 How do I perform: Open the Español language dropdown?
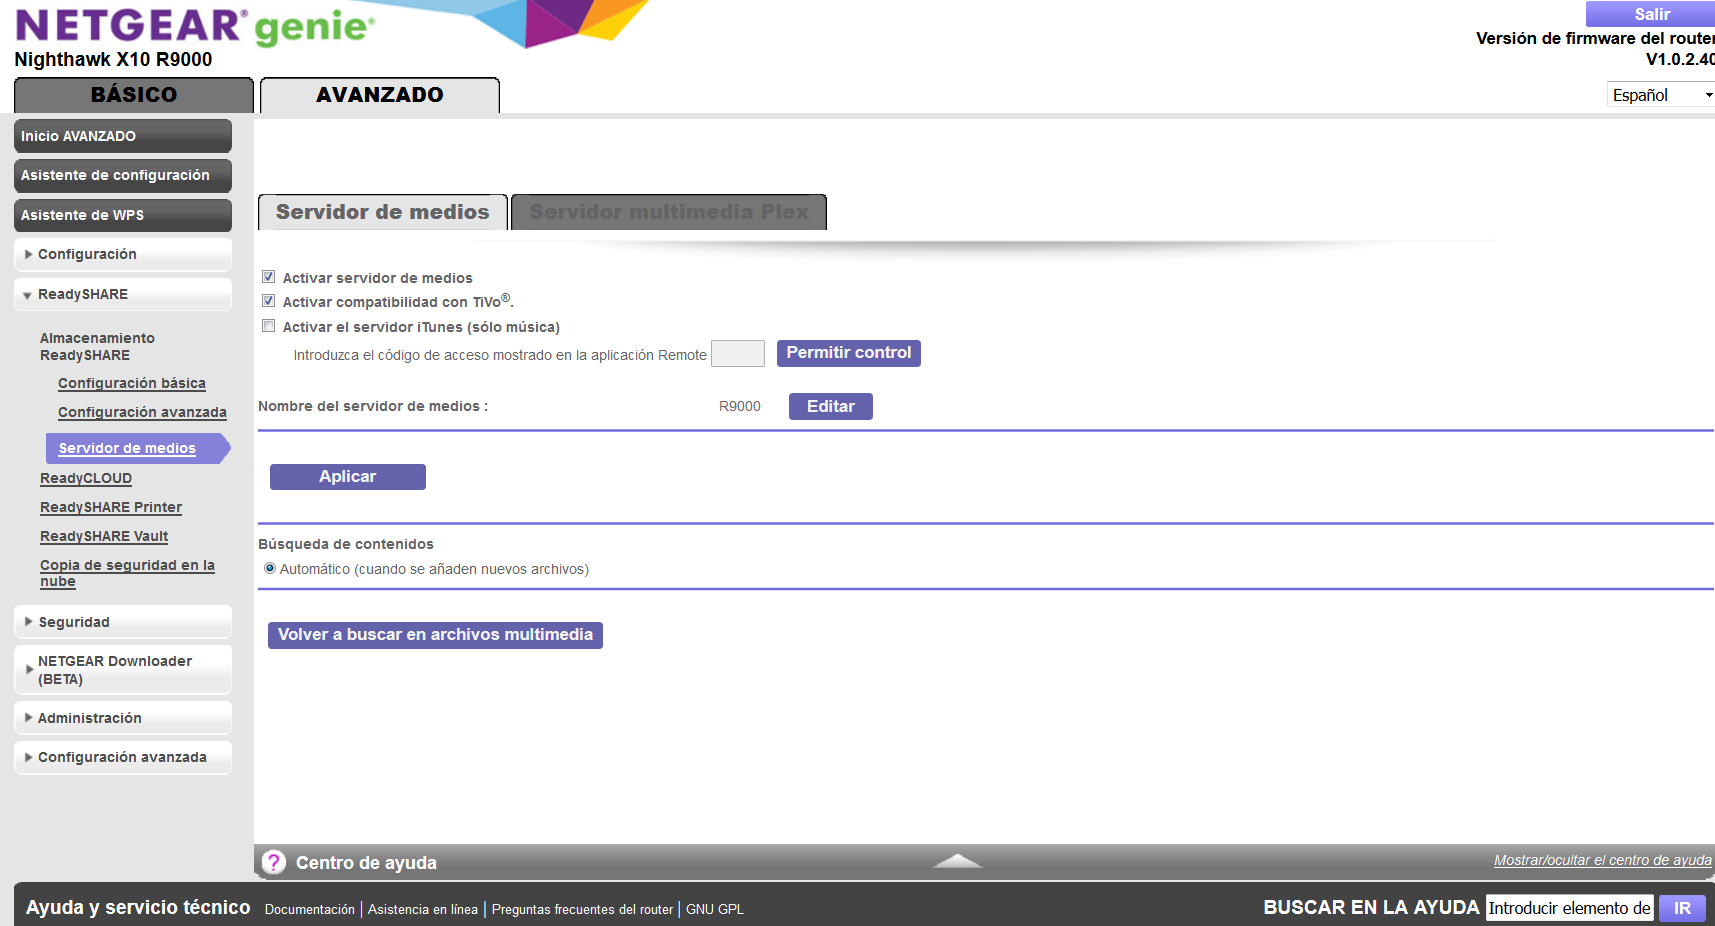point(1661,95)
